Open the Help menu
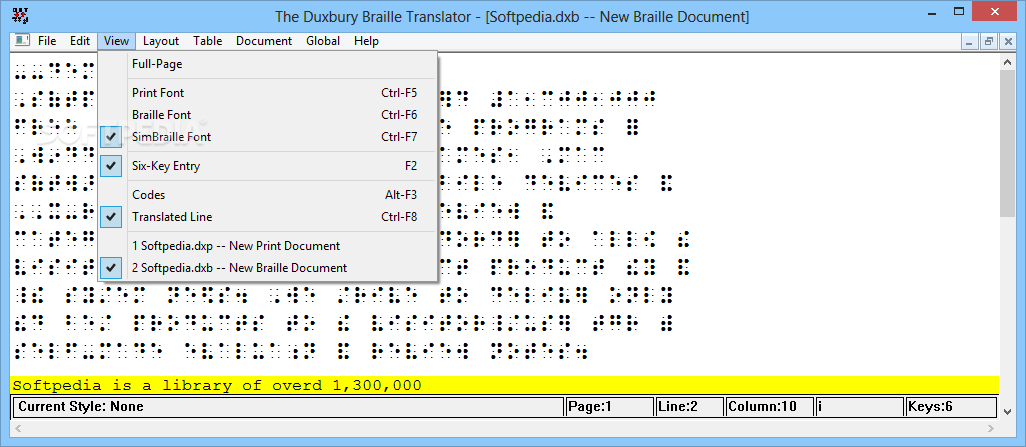The image size is (1026, 447). click(366, 41)
